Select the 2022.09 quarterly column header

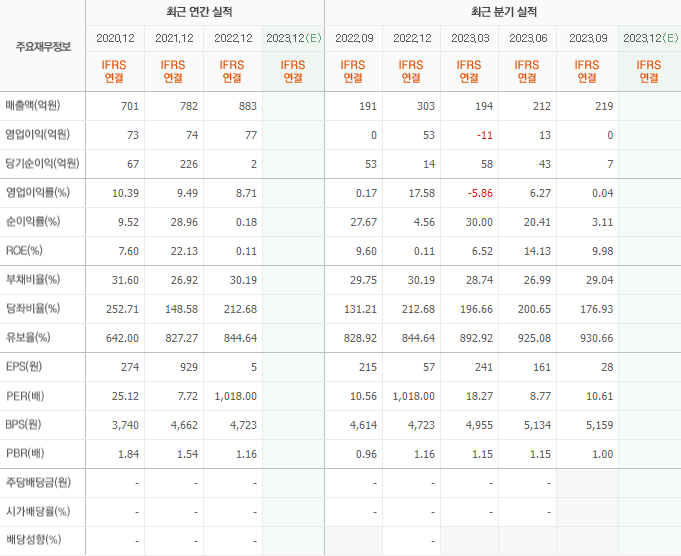(354, 38)
